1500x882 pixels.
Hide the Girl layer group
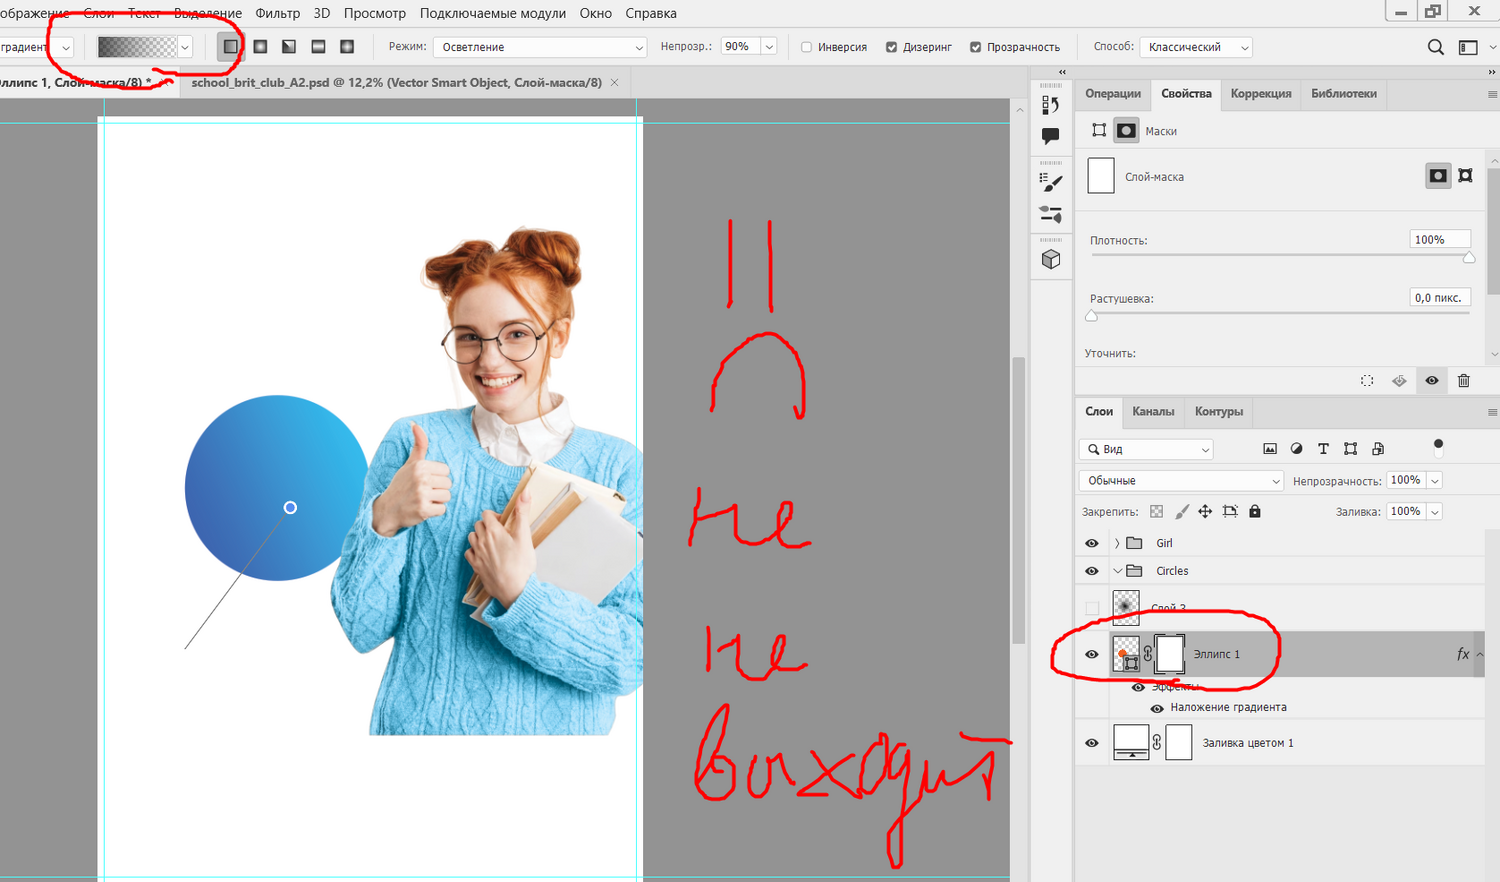1092,543
